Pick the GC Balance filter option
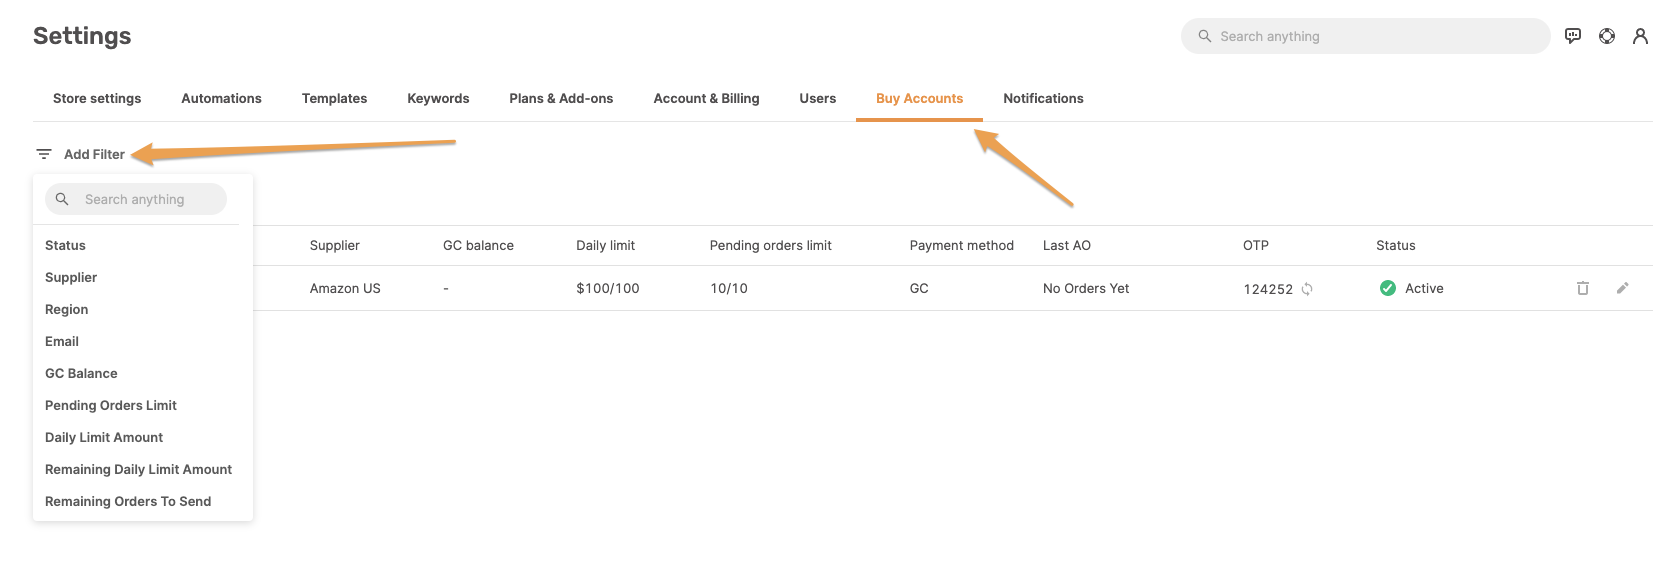This screenshot has height=562, width=1669. (81, 373)
